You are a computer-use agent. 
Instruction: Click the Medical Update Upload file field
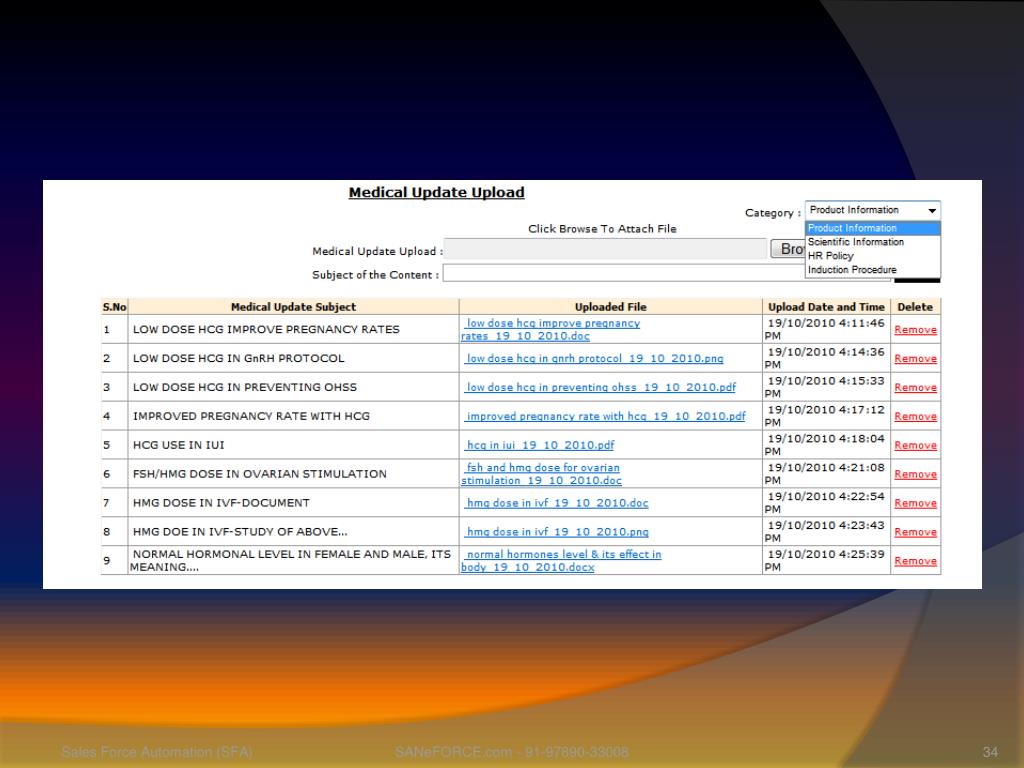(605, 249)
